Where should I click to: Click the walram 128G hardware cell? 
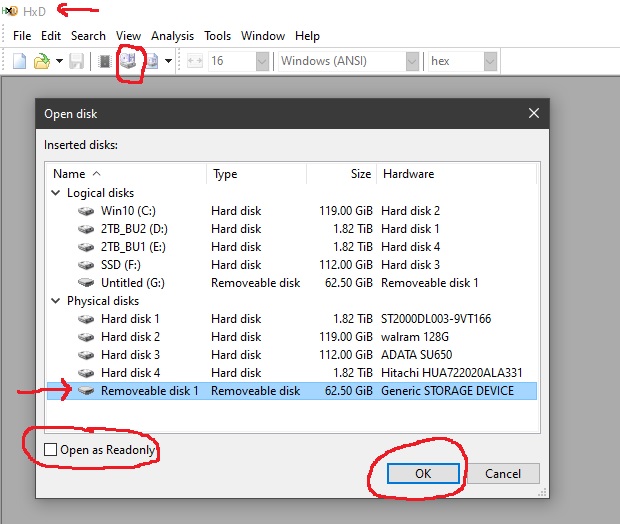coord(415,337)
